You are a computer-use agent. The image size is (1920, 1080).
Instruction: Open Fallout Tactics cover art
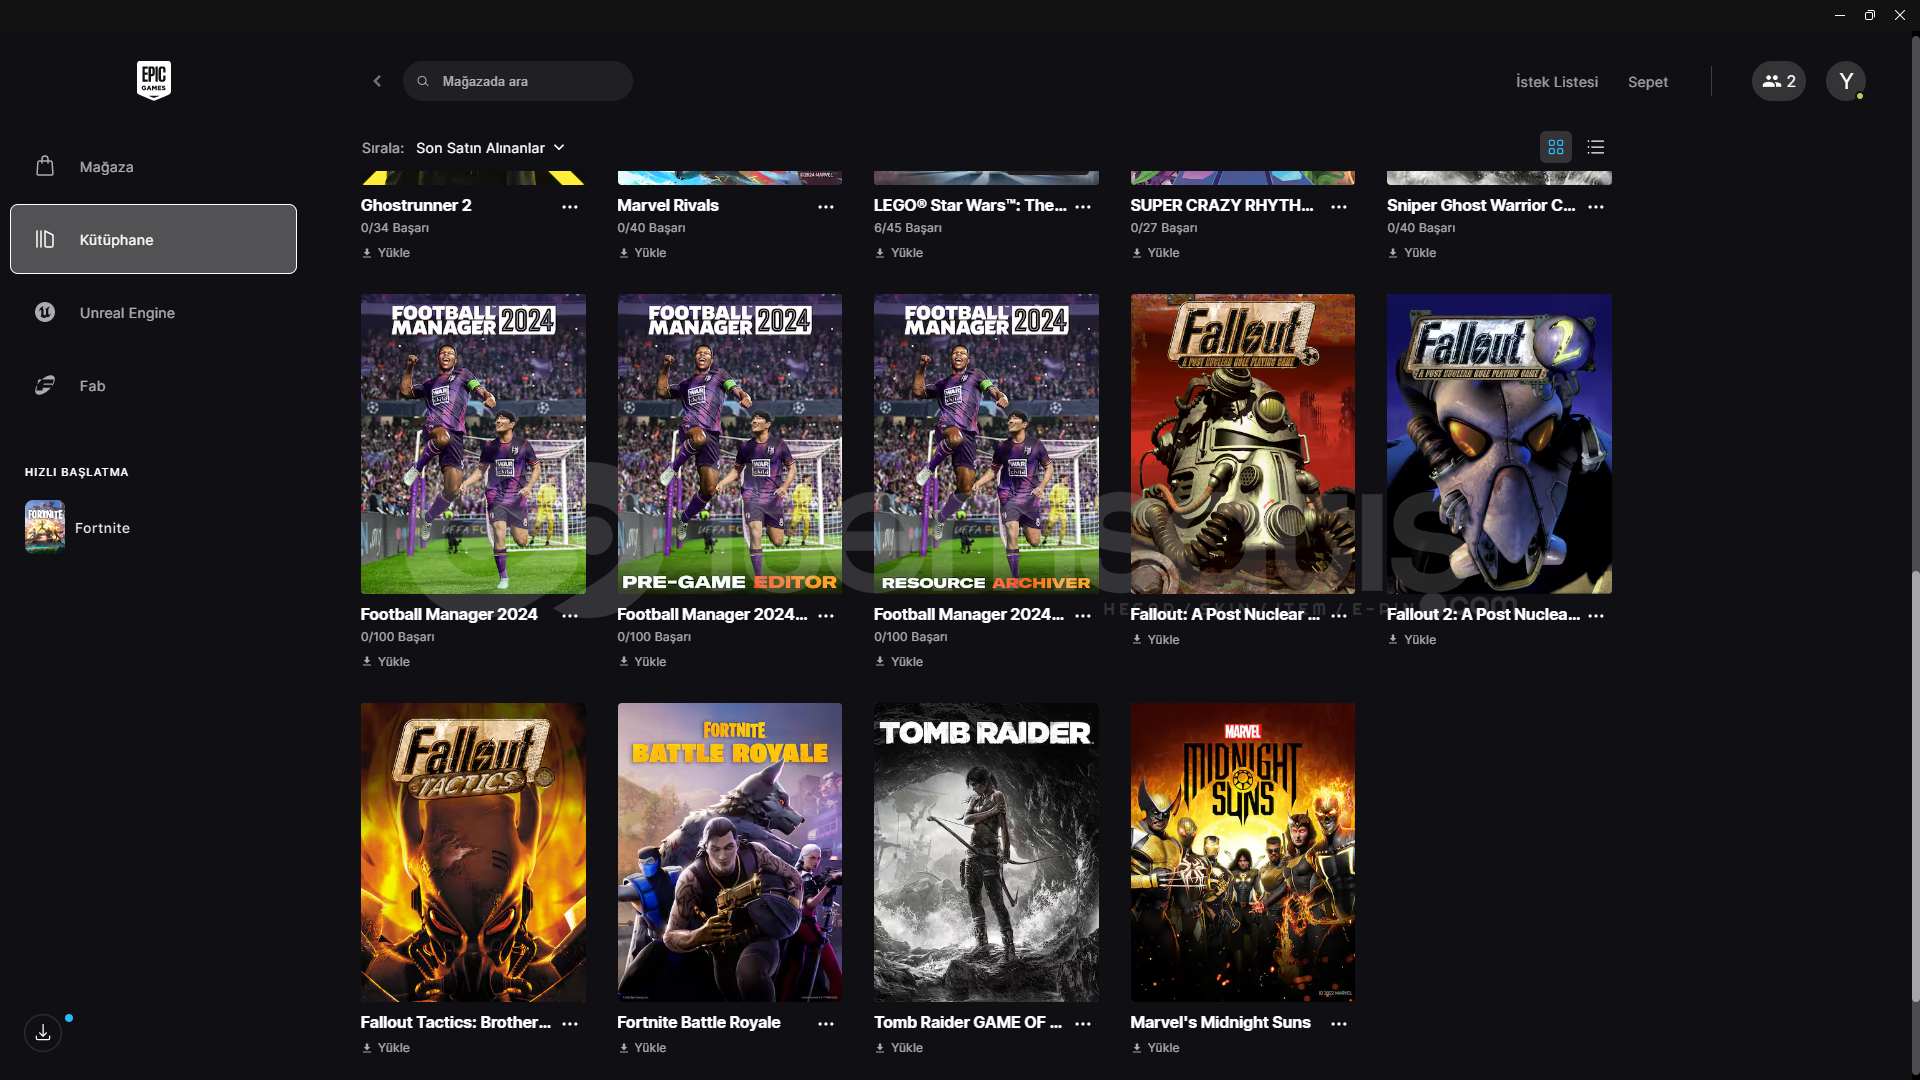[473, 852]
